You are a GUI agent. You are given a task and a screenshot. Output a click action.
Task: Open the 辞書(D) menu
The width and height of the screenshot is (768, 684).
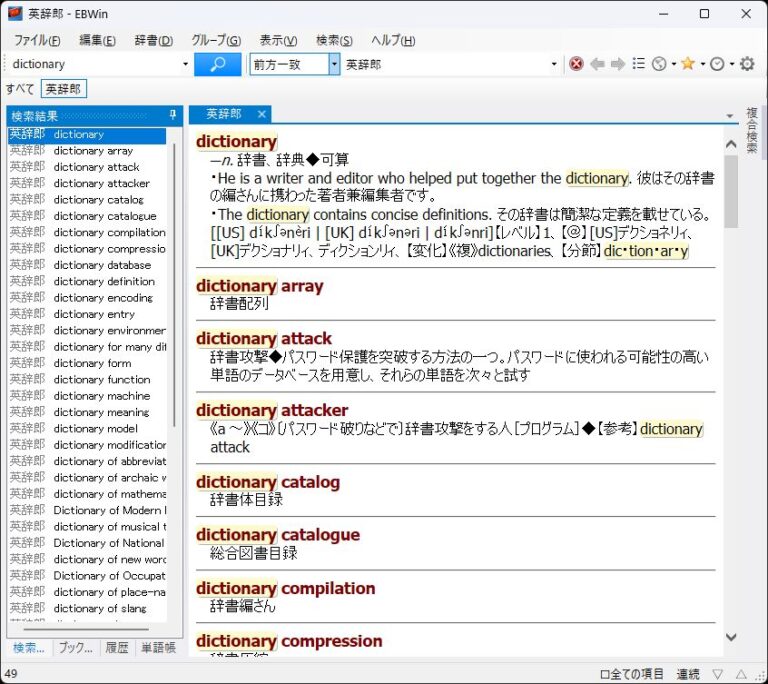pyautogui.click(x=153, y=40)
